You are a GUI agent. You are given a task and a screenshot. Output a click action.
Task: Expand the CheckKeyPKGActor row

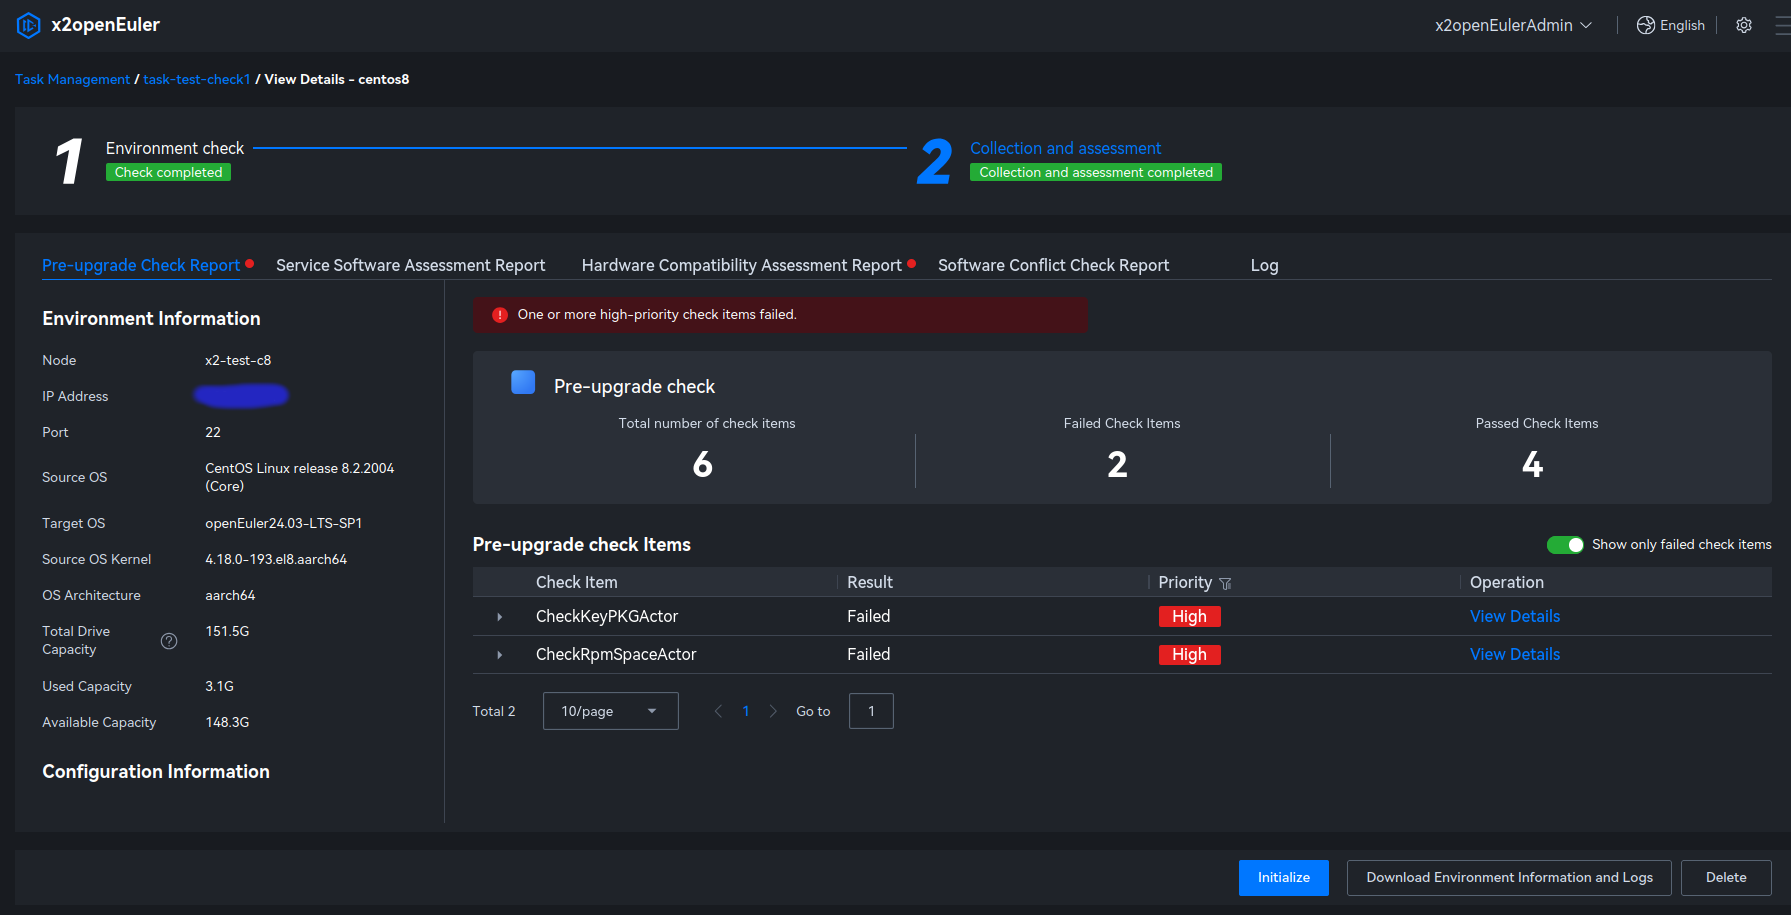tap(500, 617)
